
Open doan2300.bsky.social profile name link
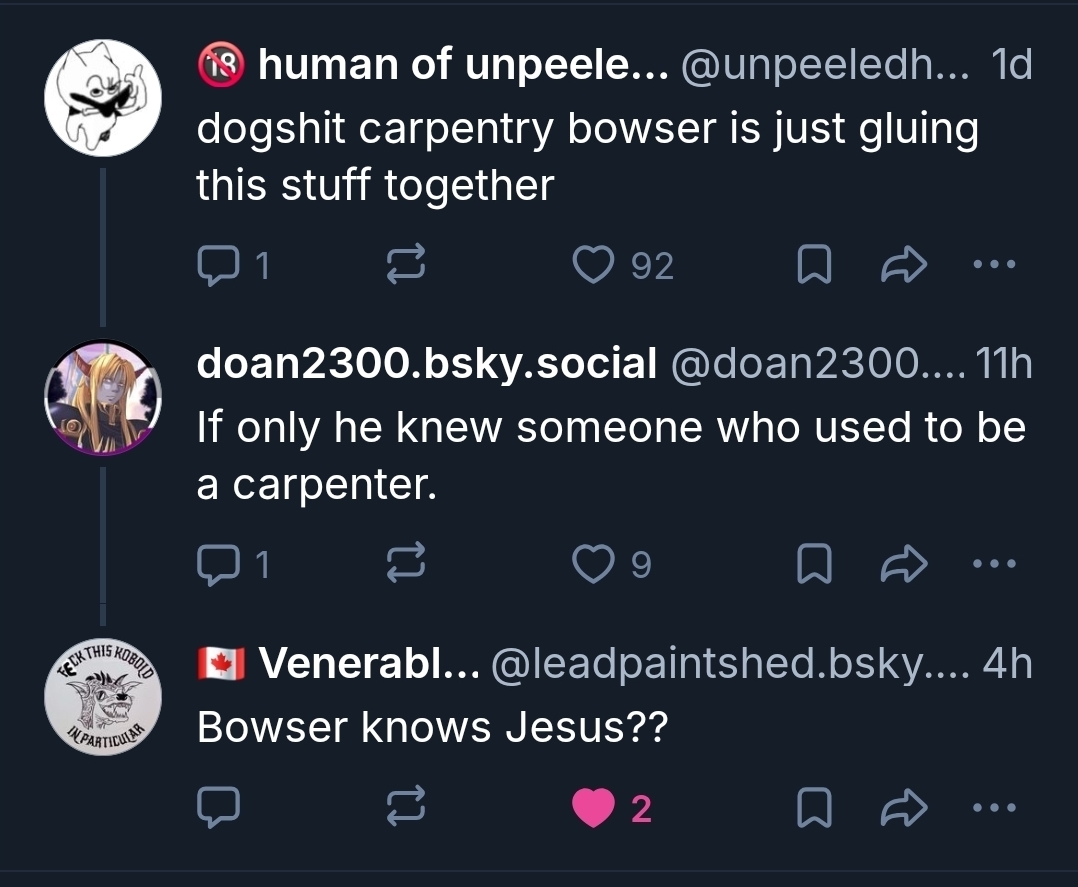pyautogui.click(x=426, y=365)
